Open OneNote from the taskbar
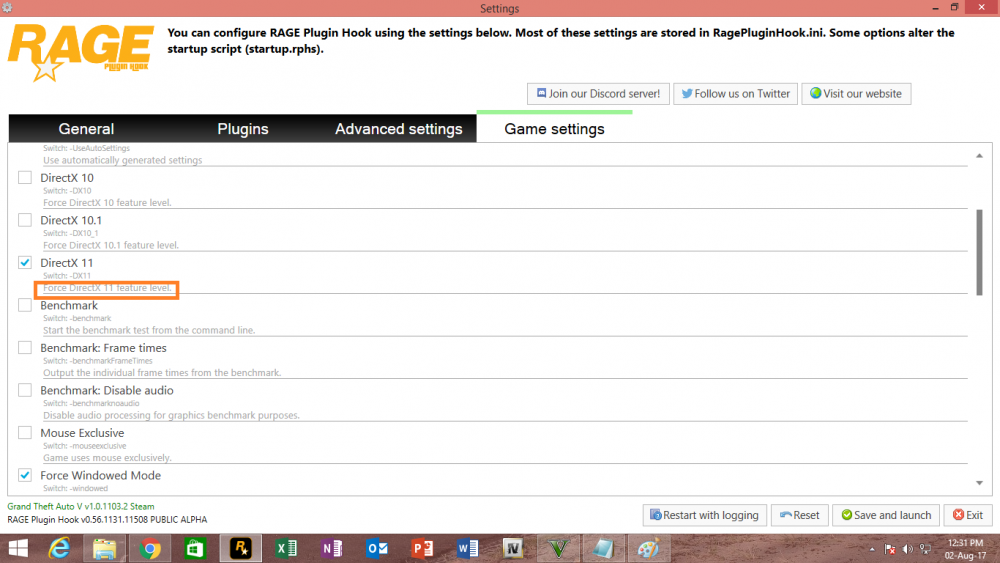Image resolution: width=1000 pixels, height=563 pixels. pyautogui.click(x=332, y=548)
